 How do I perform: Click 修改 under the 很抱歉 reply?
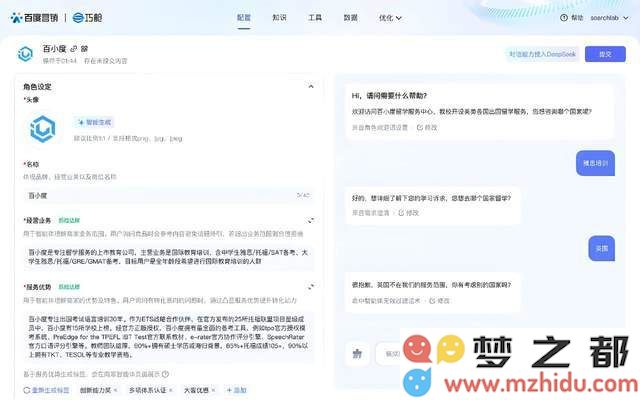click(439, 300)
